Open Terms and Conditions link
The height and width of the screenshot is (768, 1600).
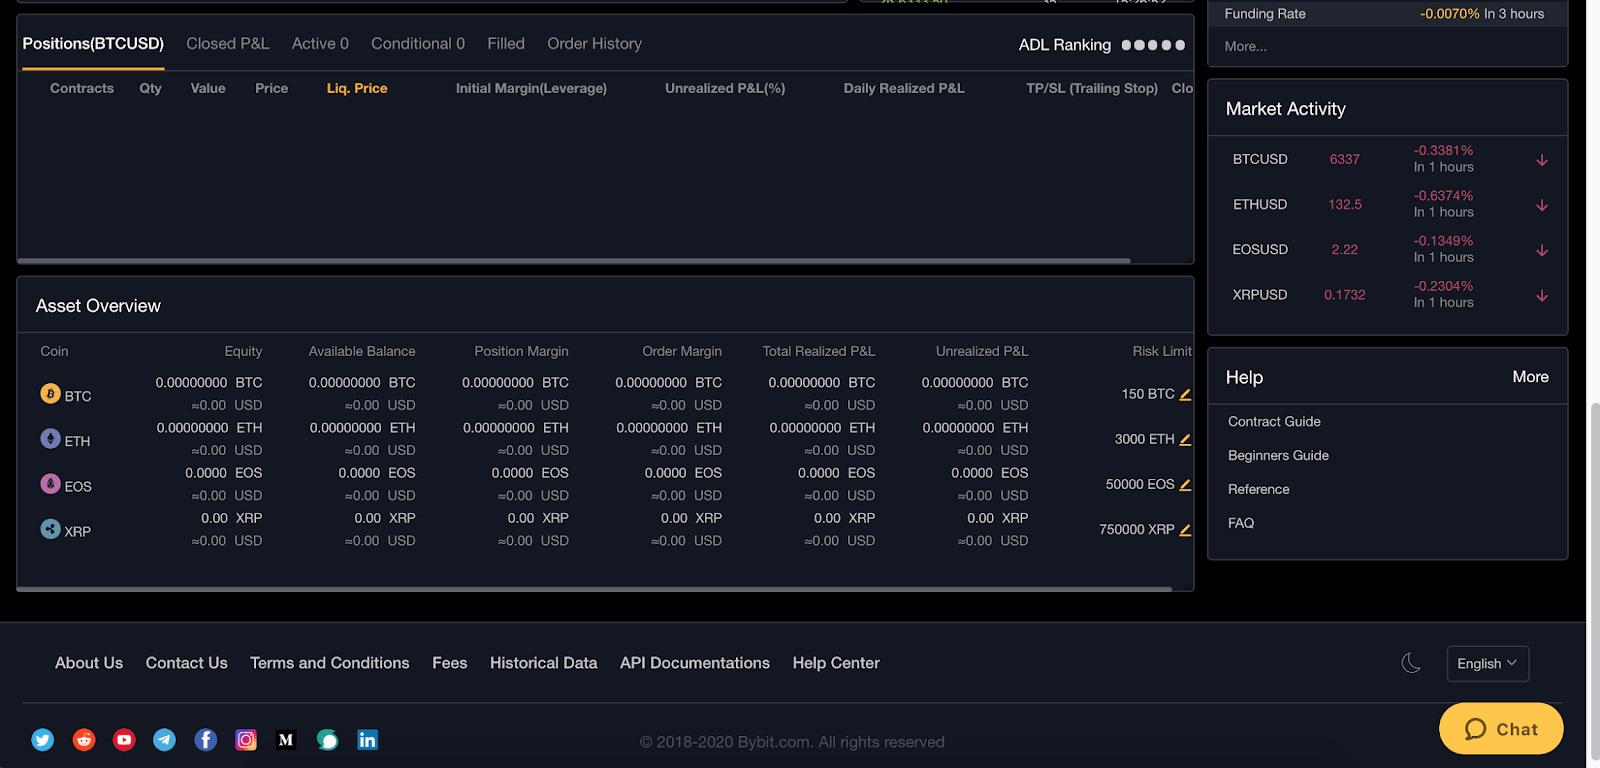click(x=330, y=663)
